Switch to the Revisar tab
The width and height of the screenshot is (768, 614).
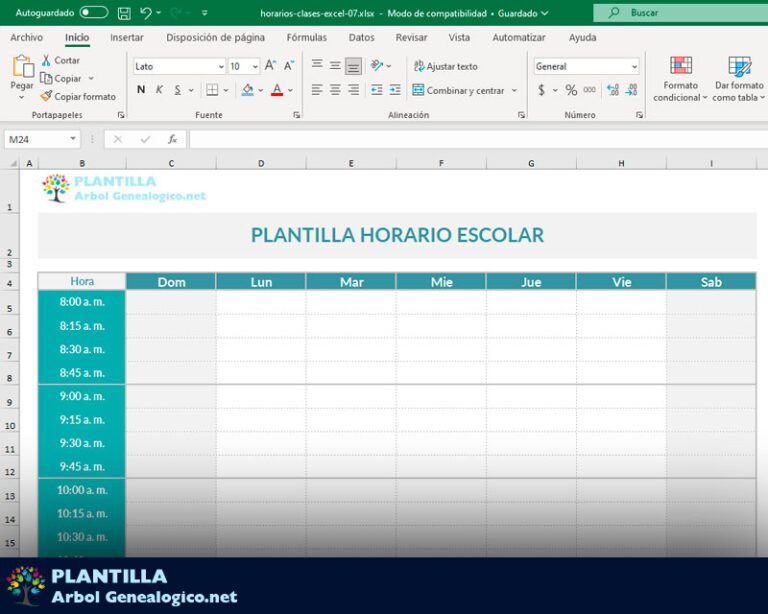(411, 37)
